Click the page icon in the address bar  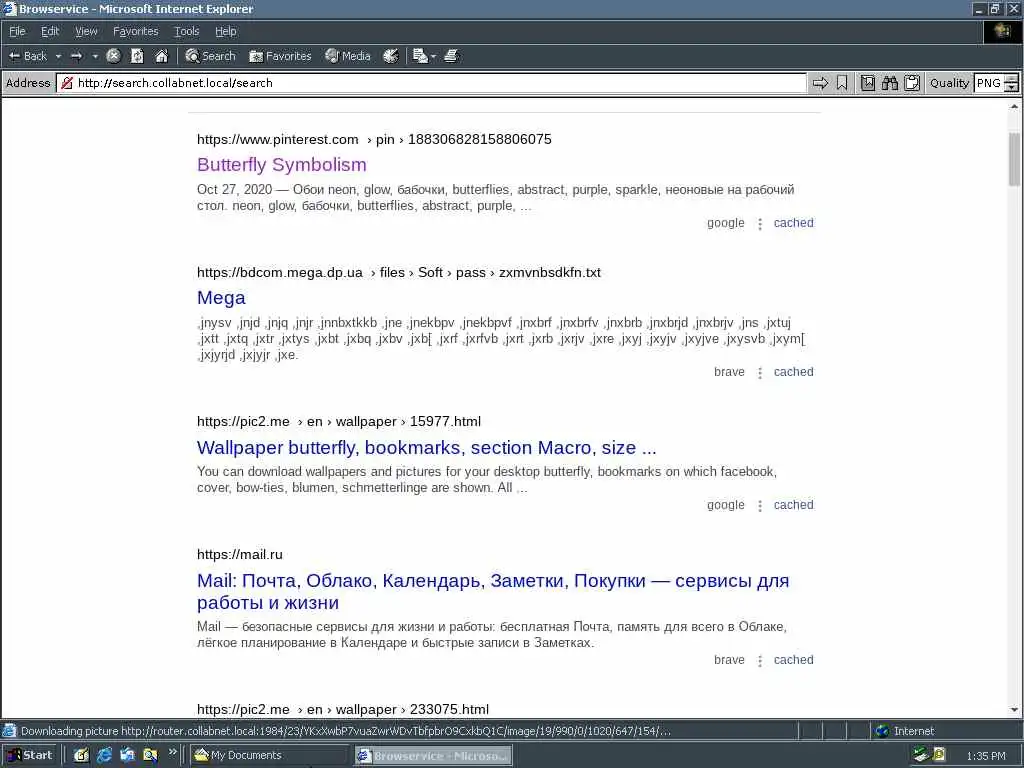[67, 83]
